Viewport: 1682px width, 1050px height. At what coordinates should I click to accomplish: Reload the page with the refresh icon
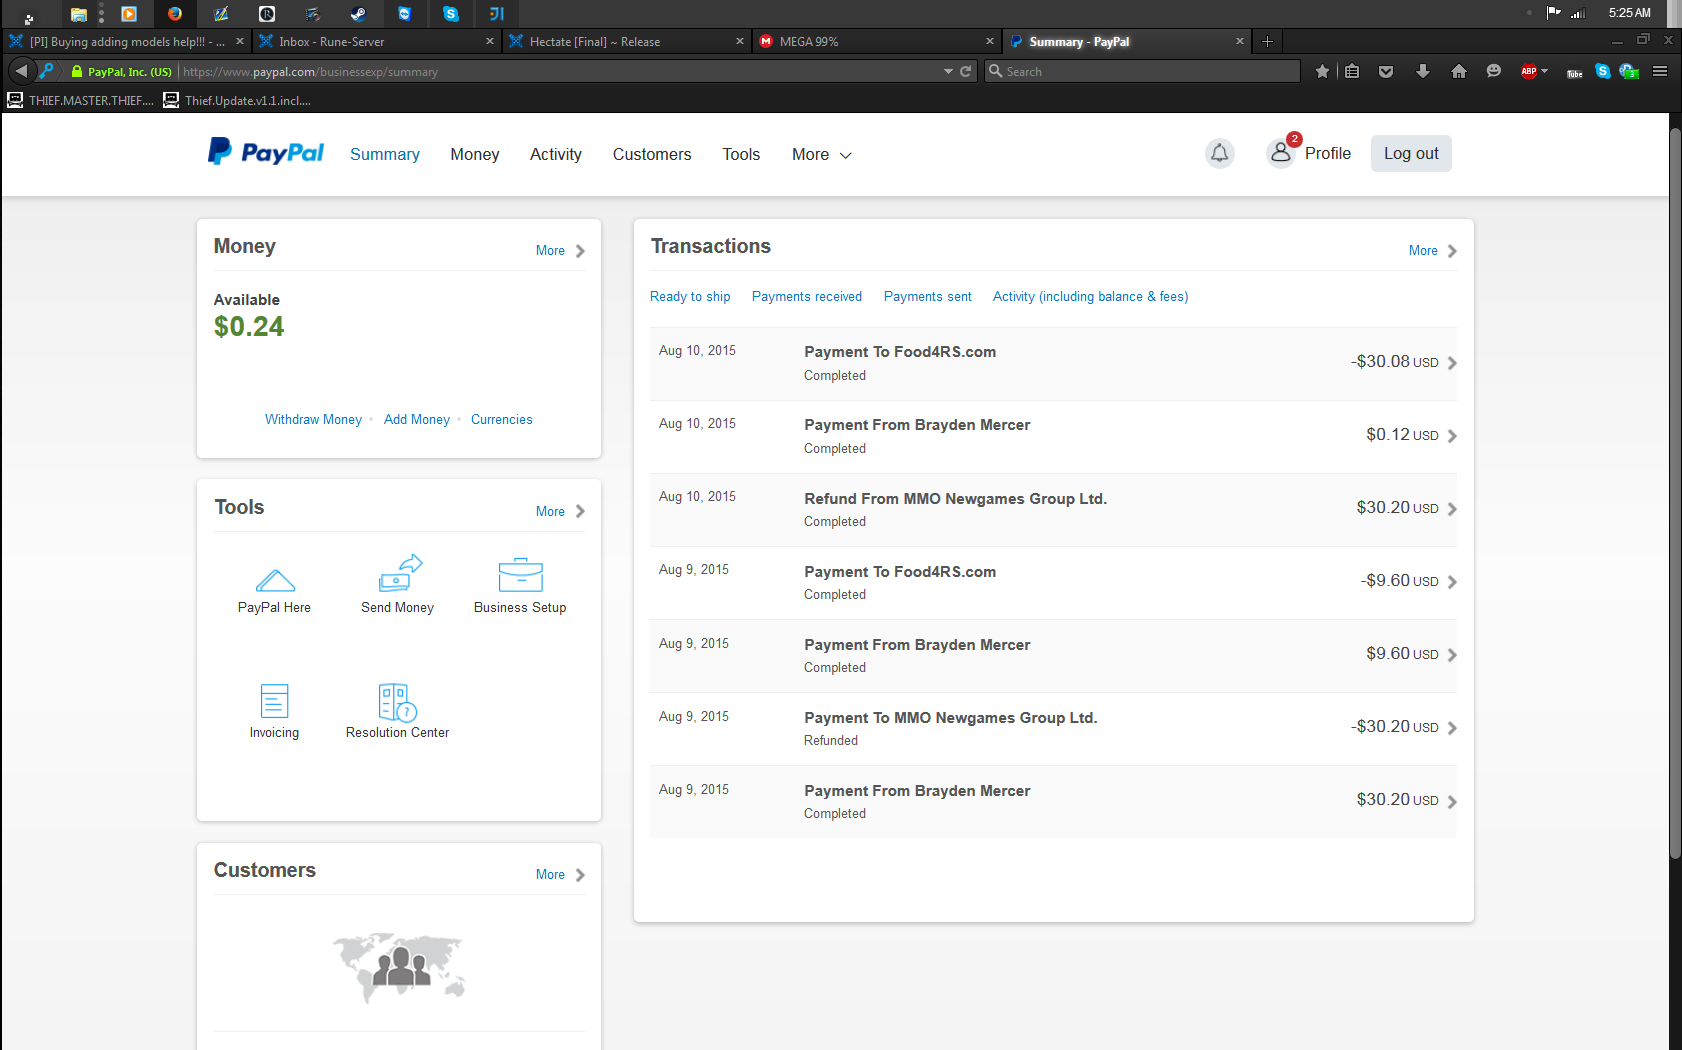966,71
